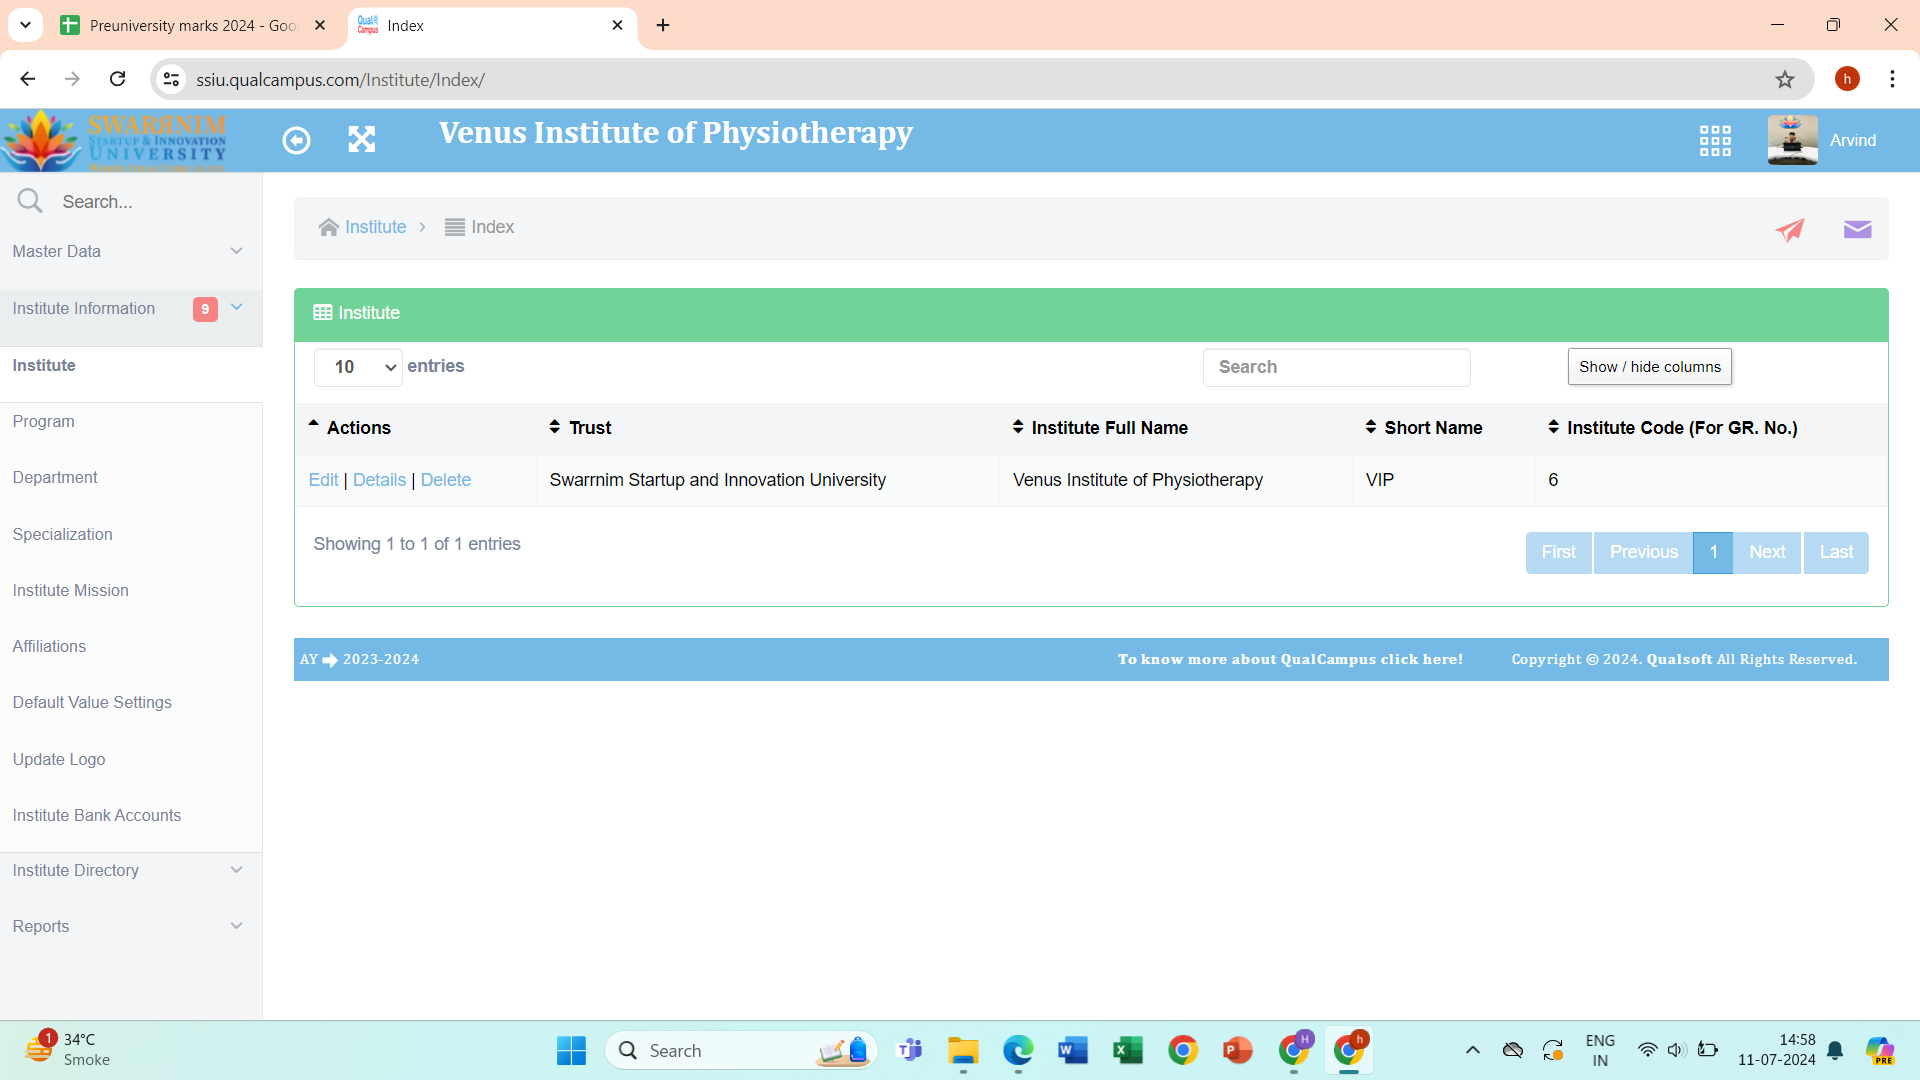Click Details for Venus Institute row

[379, 480]
